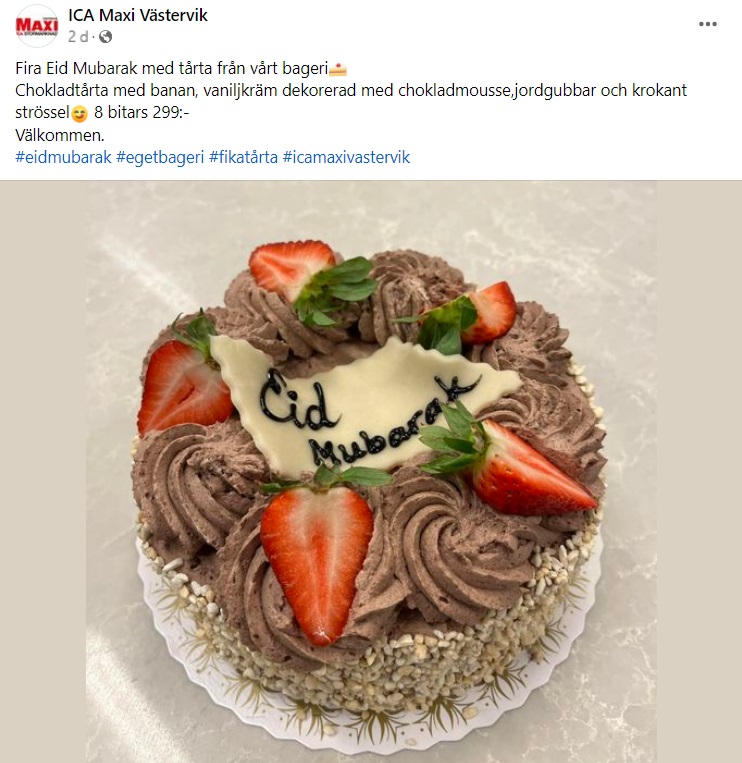The width and height of the screenshot is (742, 763).
Task: Click the 'Välkommen.' line of post text
Action: (x=60, y=135)
